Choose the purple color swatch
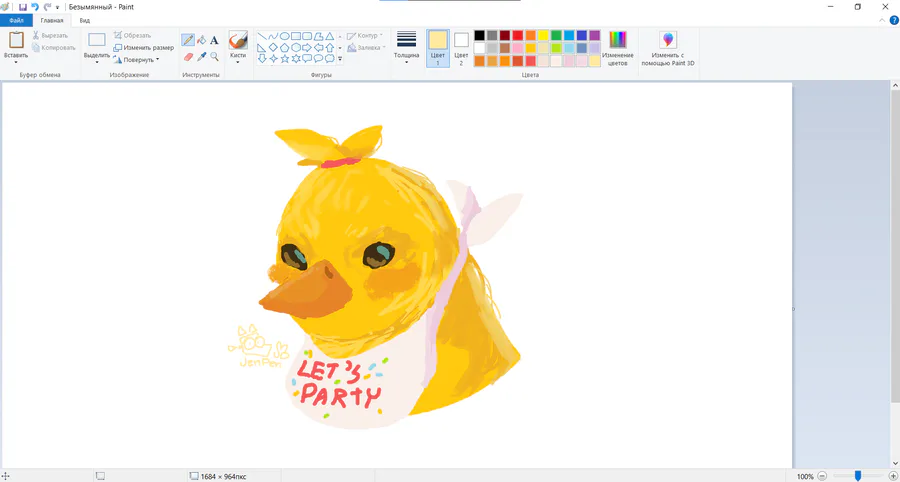 [x=595, y=36]
